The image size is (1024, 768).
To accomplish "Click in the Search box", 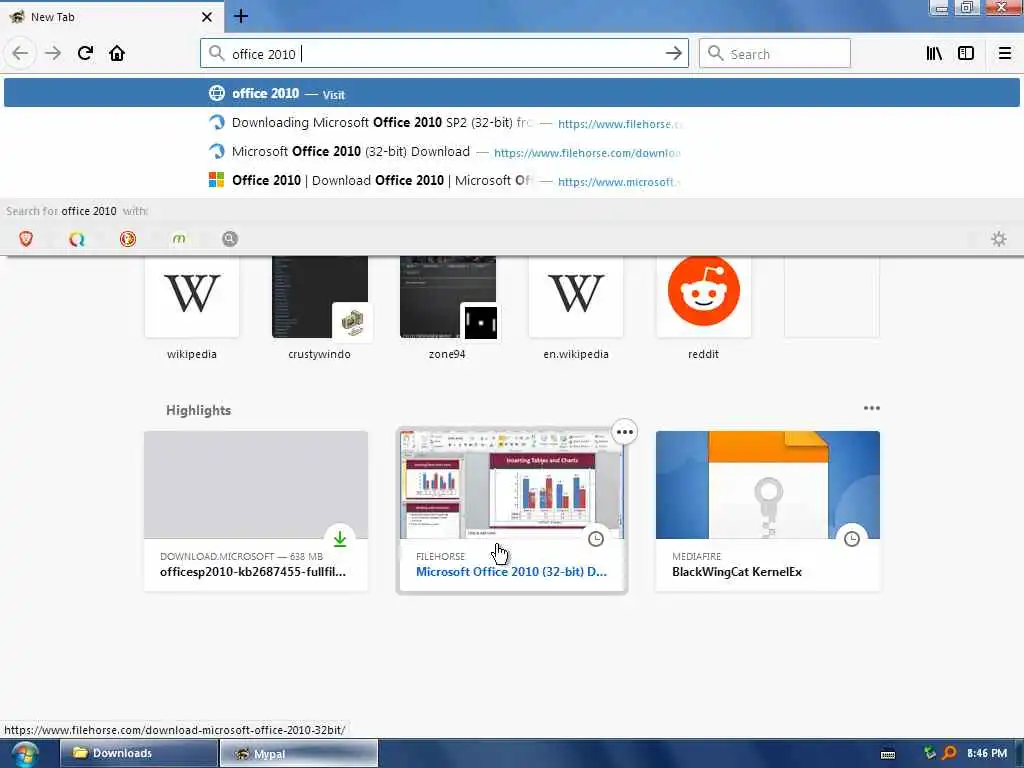I will (x=775, y=54).
